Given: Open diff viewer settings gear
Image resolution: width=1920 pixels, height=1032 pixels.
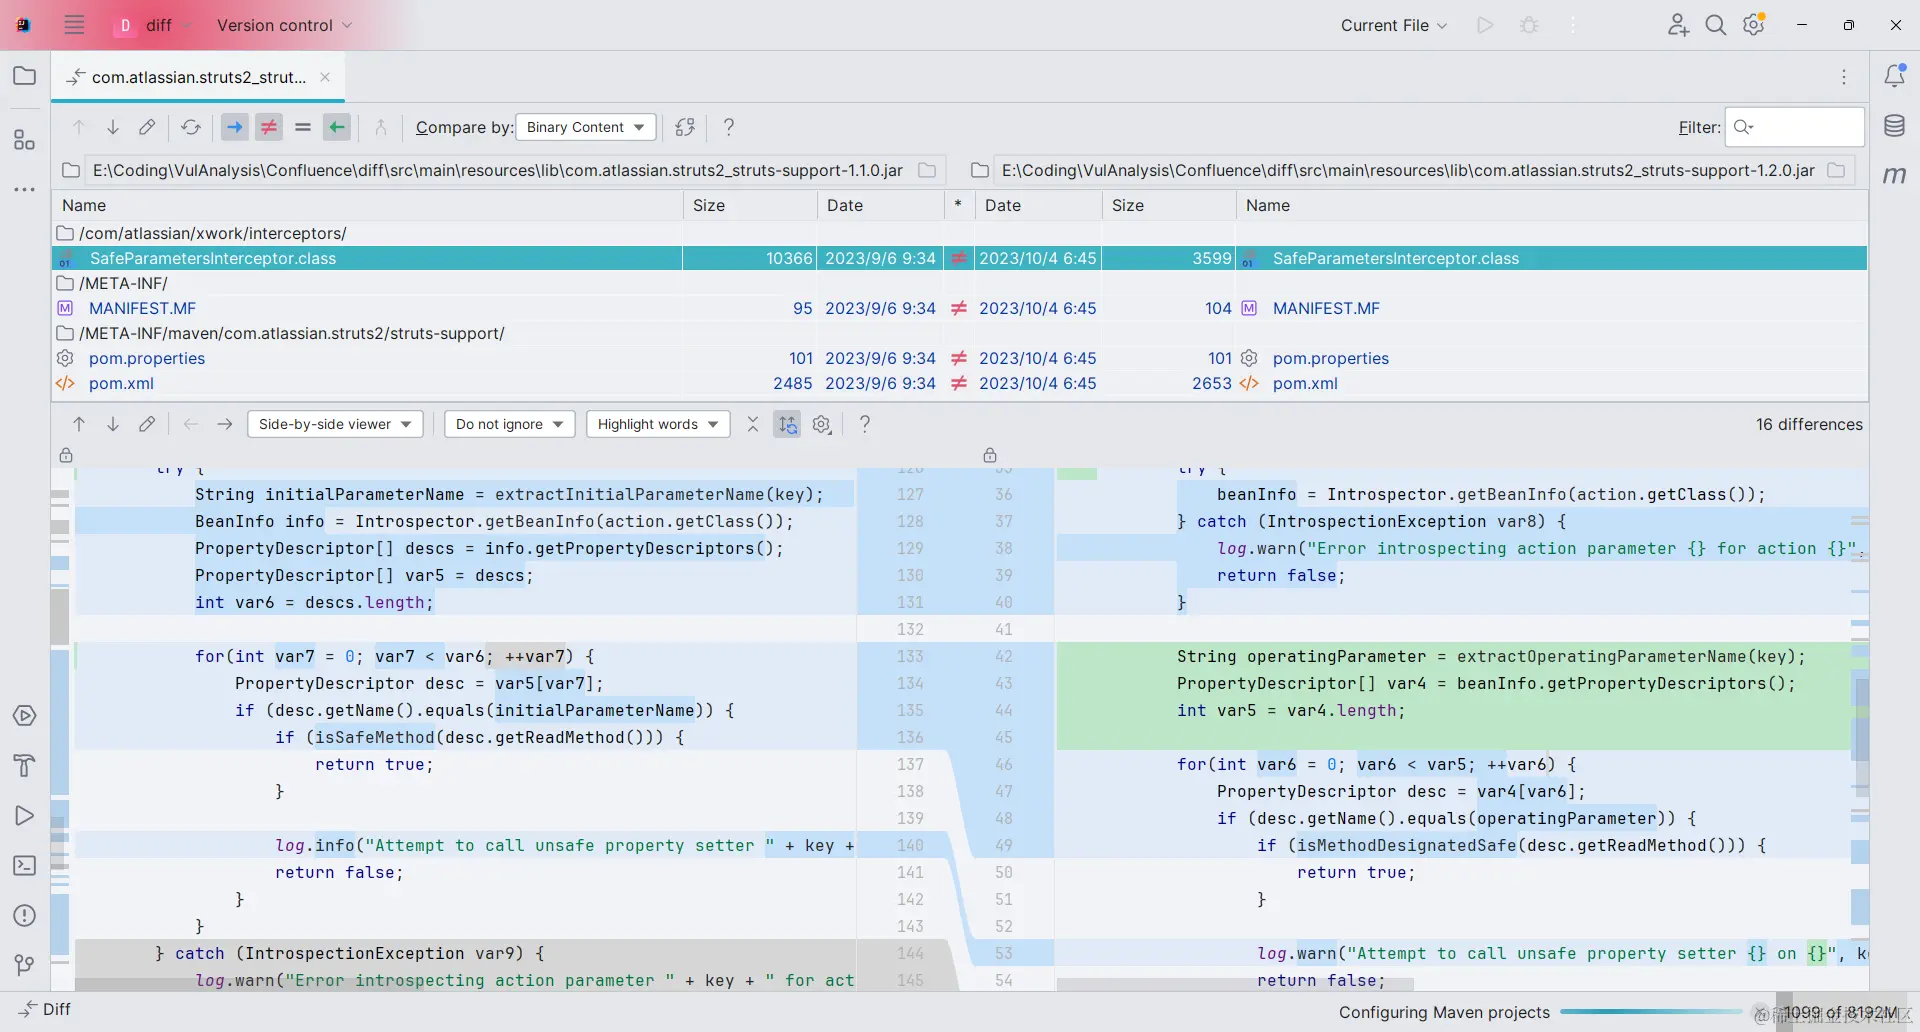Looking at the screenshot, I should 822,424.
